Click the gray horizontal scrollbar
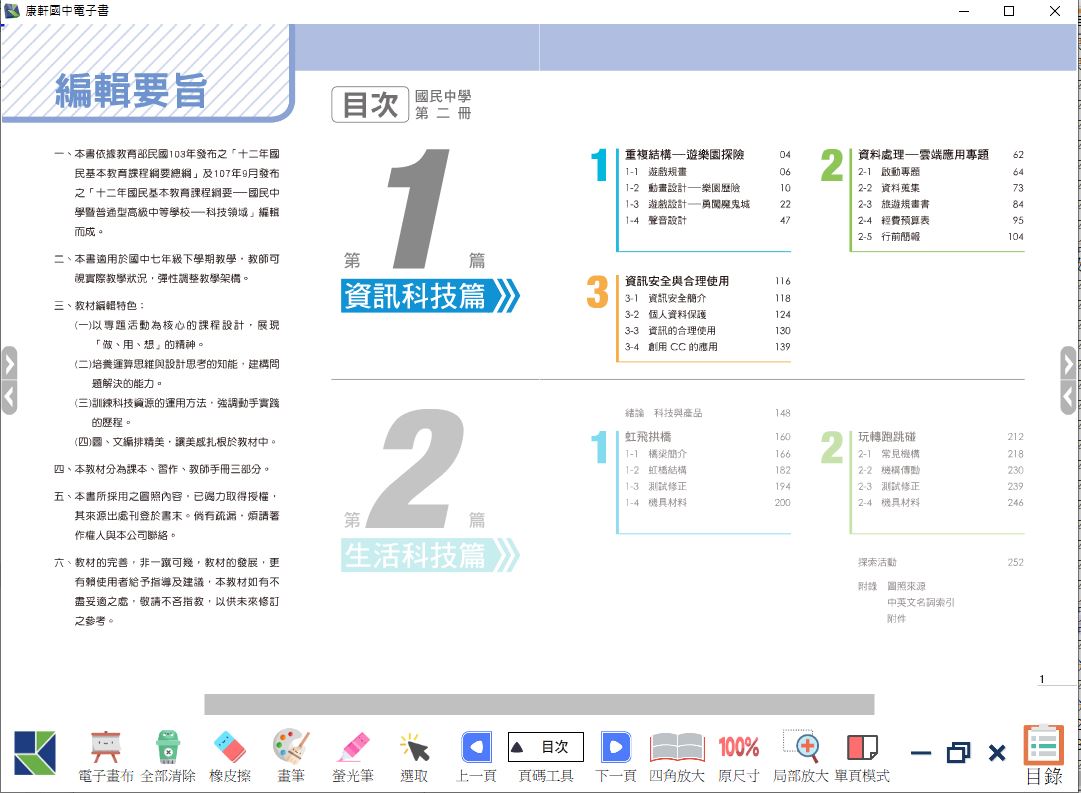Viewport: 1081px width, 793px height. coord(539,704)
